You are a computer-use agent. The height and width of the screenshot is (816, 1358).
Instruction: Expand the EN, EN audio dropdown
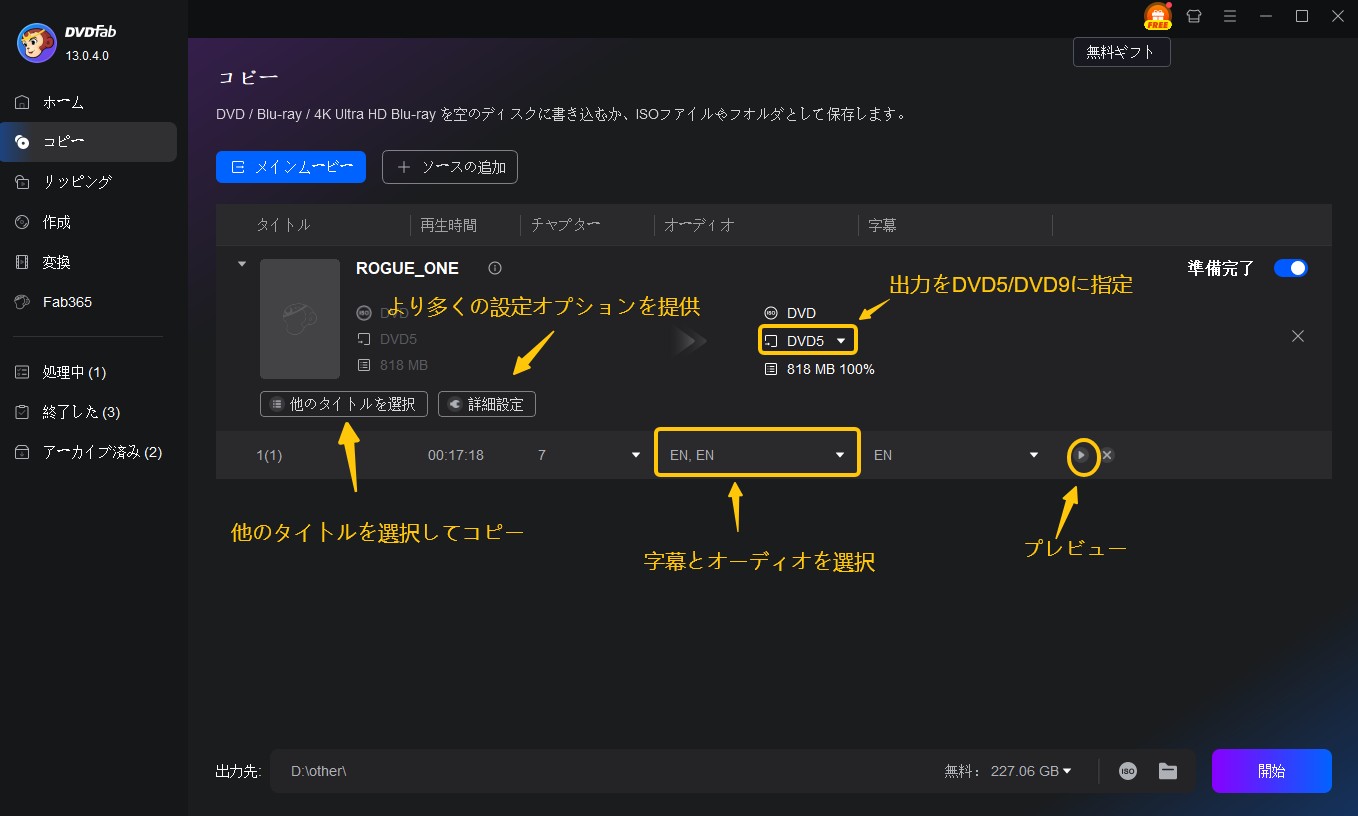(x=757, y=455)
